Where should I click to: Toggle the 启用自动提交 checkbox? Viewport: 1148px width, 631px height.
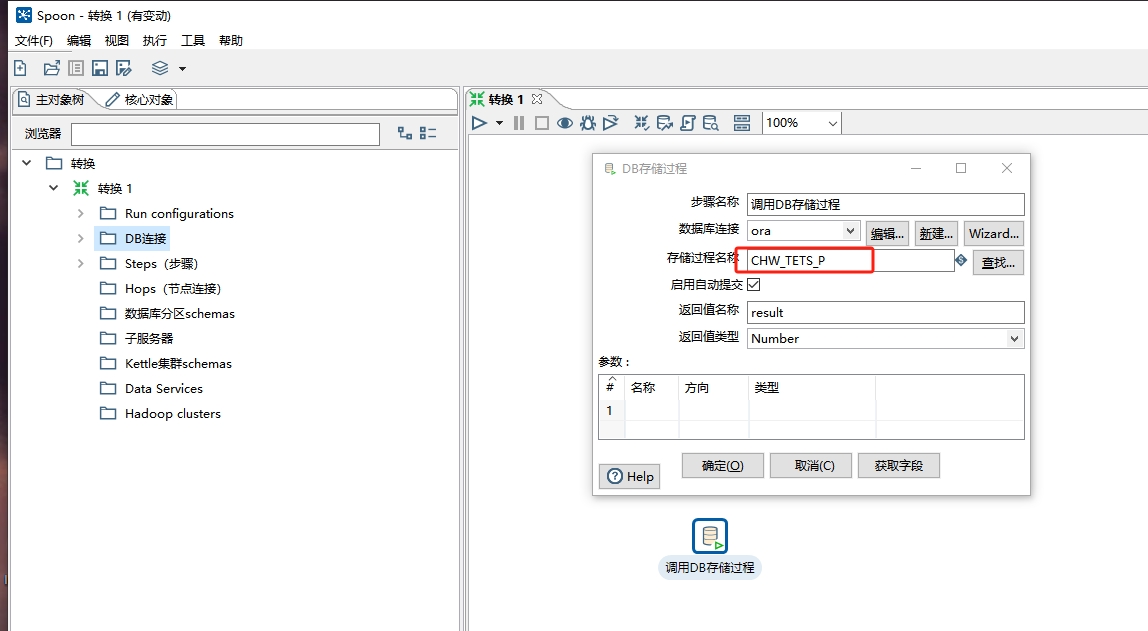pos(754,285)
